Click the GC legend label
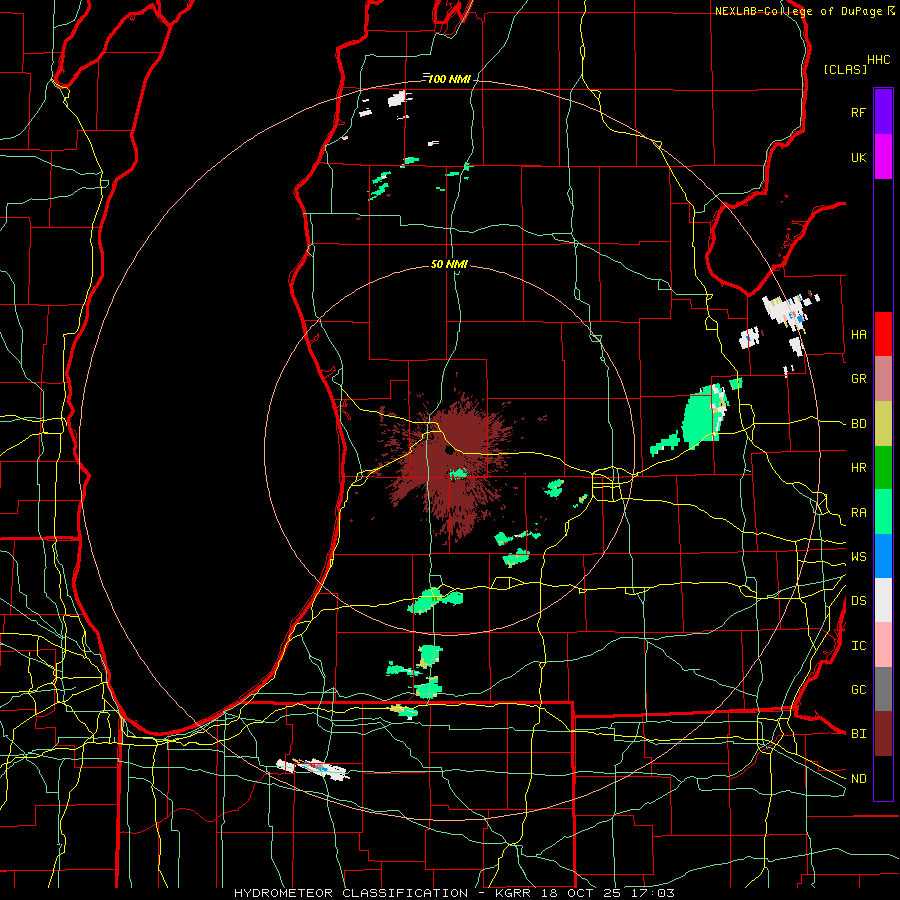 [858, 690]
